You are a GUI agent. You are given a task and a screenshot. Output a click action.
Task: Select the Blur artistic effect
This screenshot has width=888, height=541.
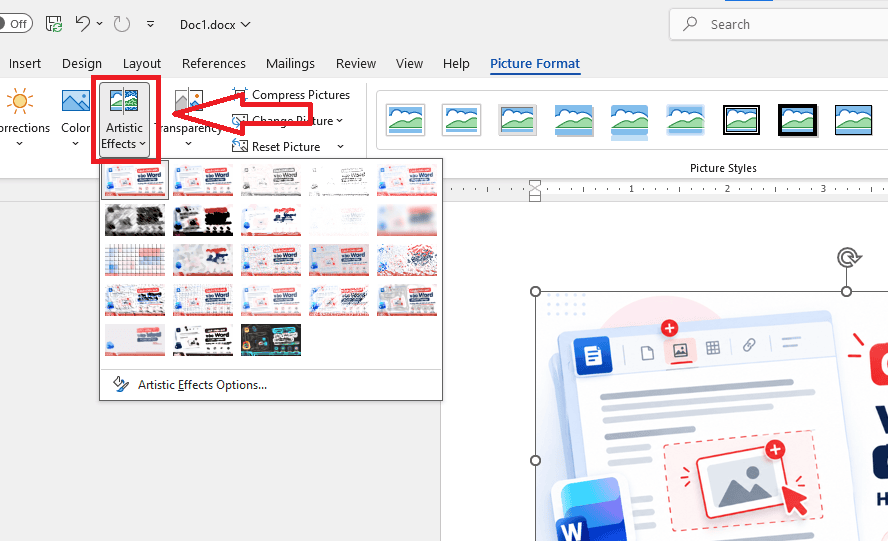pyautogui.click(x=407, y=220)
